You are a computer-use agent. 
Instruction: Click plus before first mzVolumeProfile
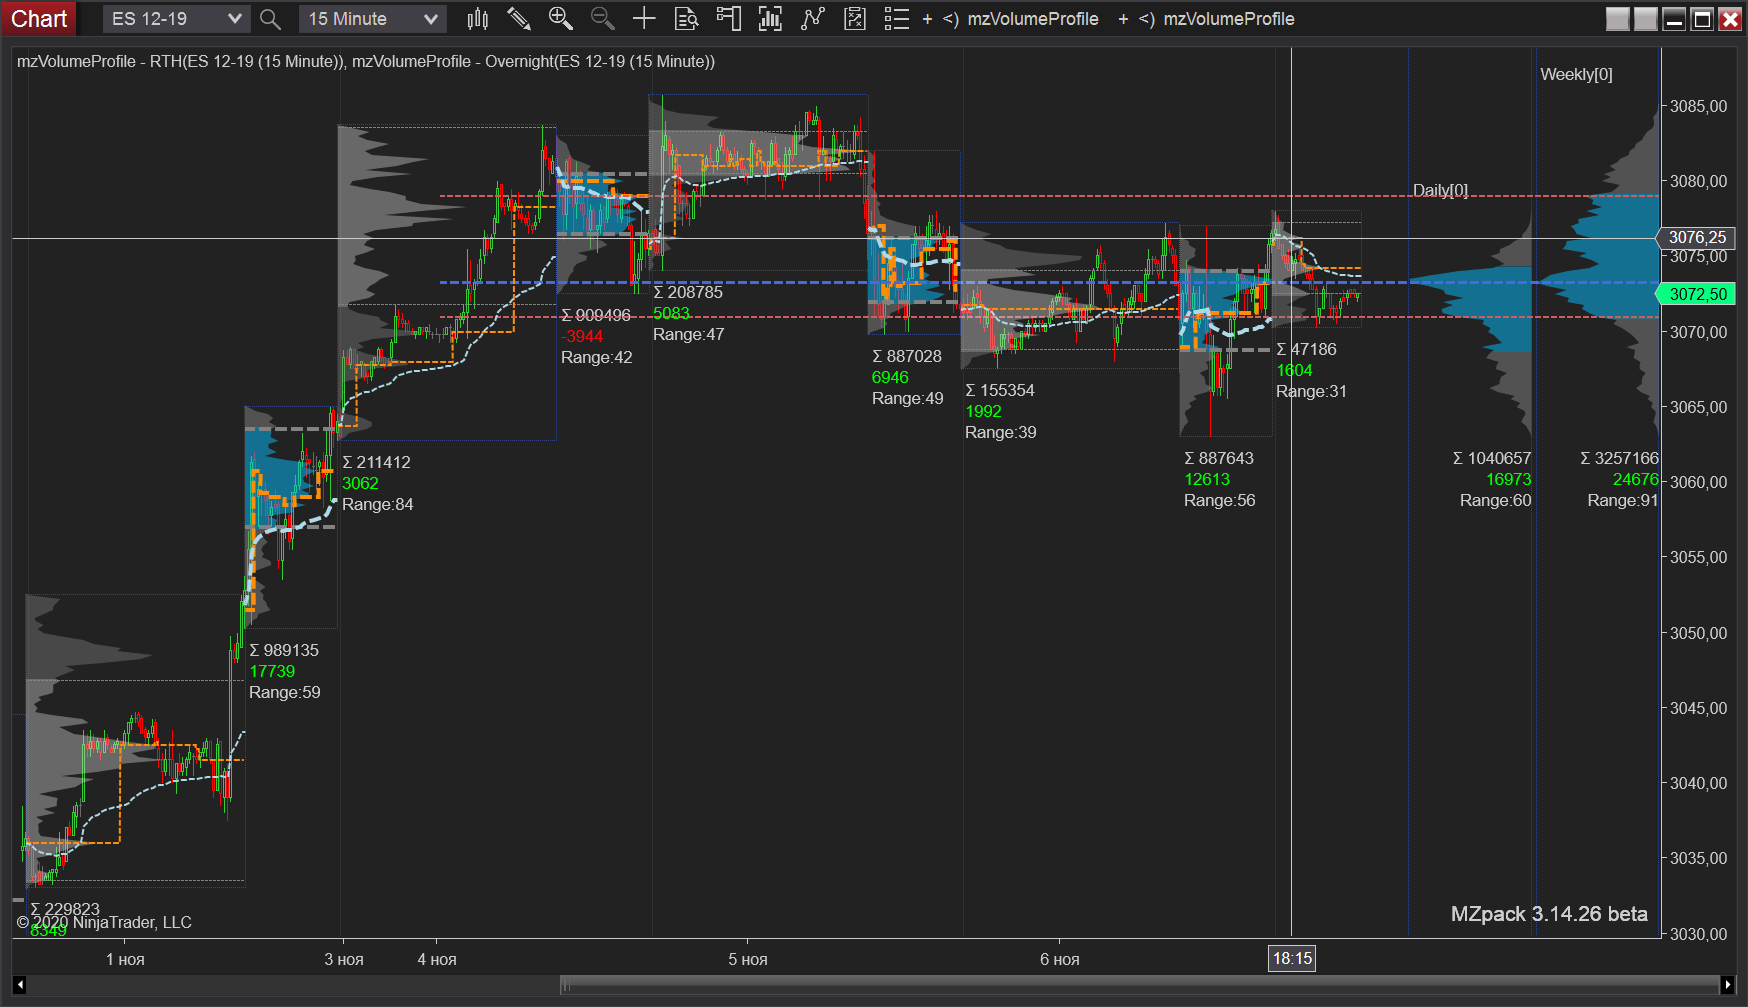point(927,19)
